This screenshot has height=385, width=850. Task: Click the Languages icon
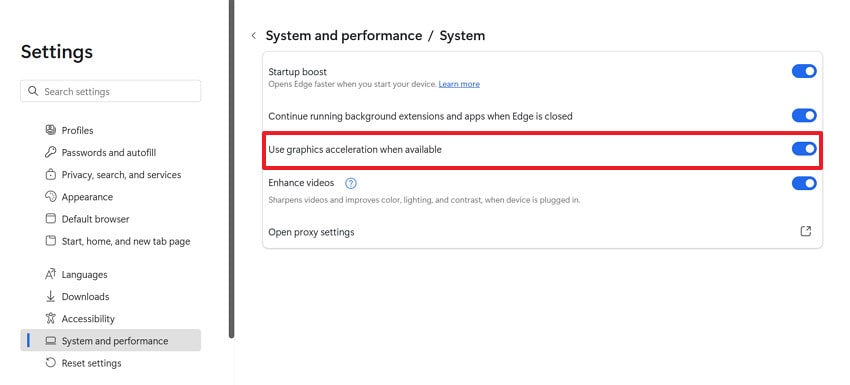pyautogui.click(x=50, y=274)
